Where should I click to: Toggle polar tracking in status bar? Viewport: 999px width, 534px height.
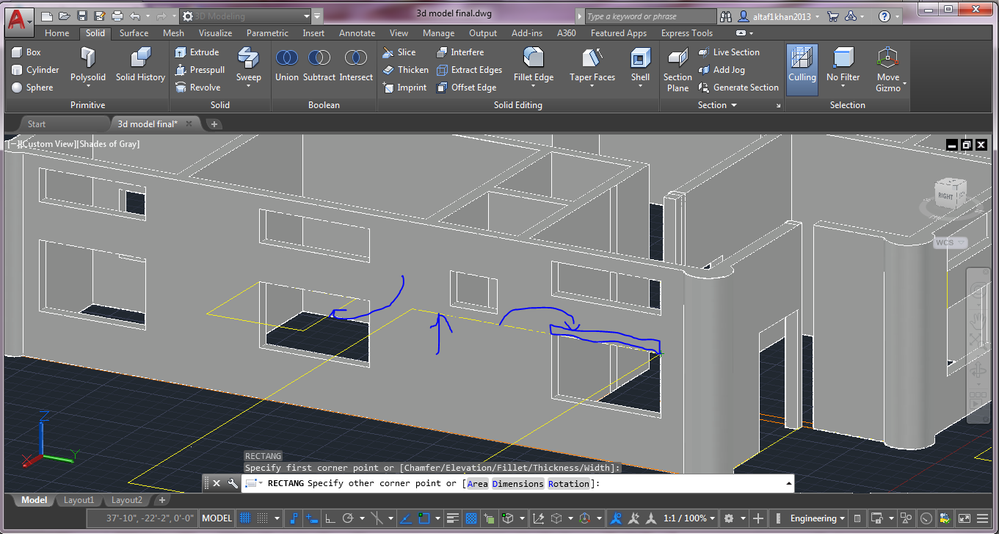coord(348,518)
